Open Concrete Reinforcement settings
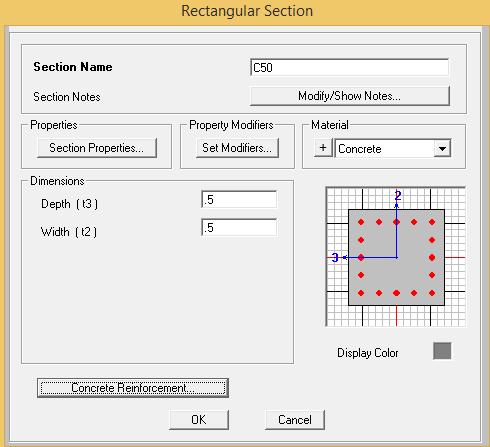Image resolution: width=490 pixels, height=447 pixels. click(x=133, y=388)
